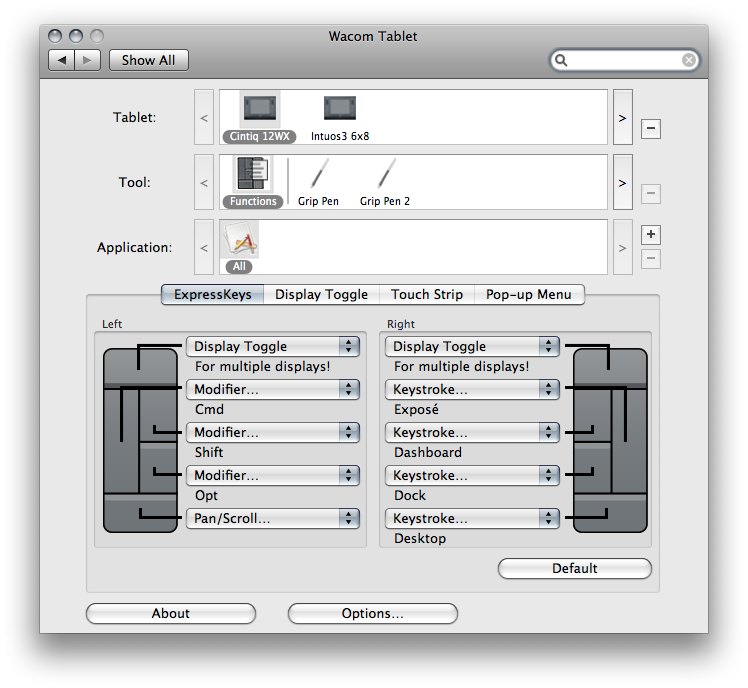Viewport: 748px width, 688px height.
Task: Click right 'For multiple displays!' text
Action: point(461,366)
